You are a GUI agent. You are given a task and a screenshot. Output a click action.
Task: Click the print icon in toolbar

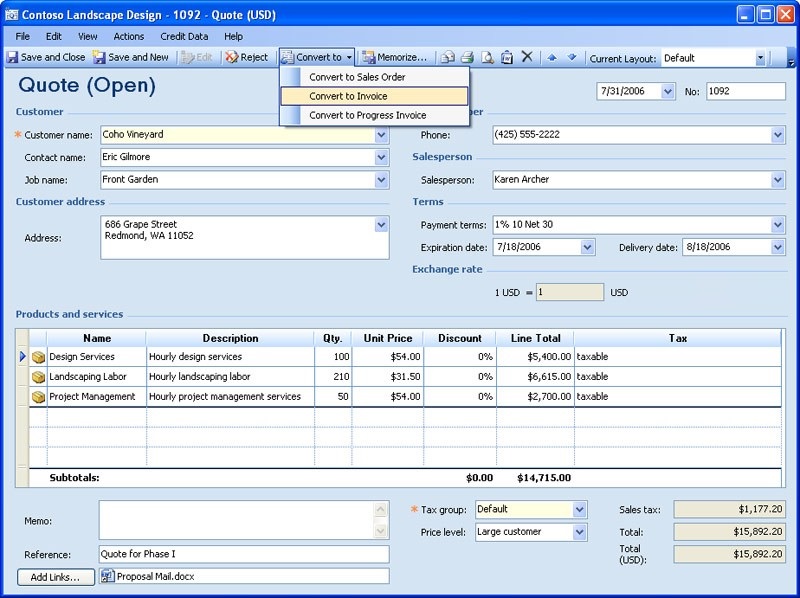(x=467, y=57)
